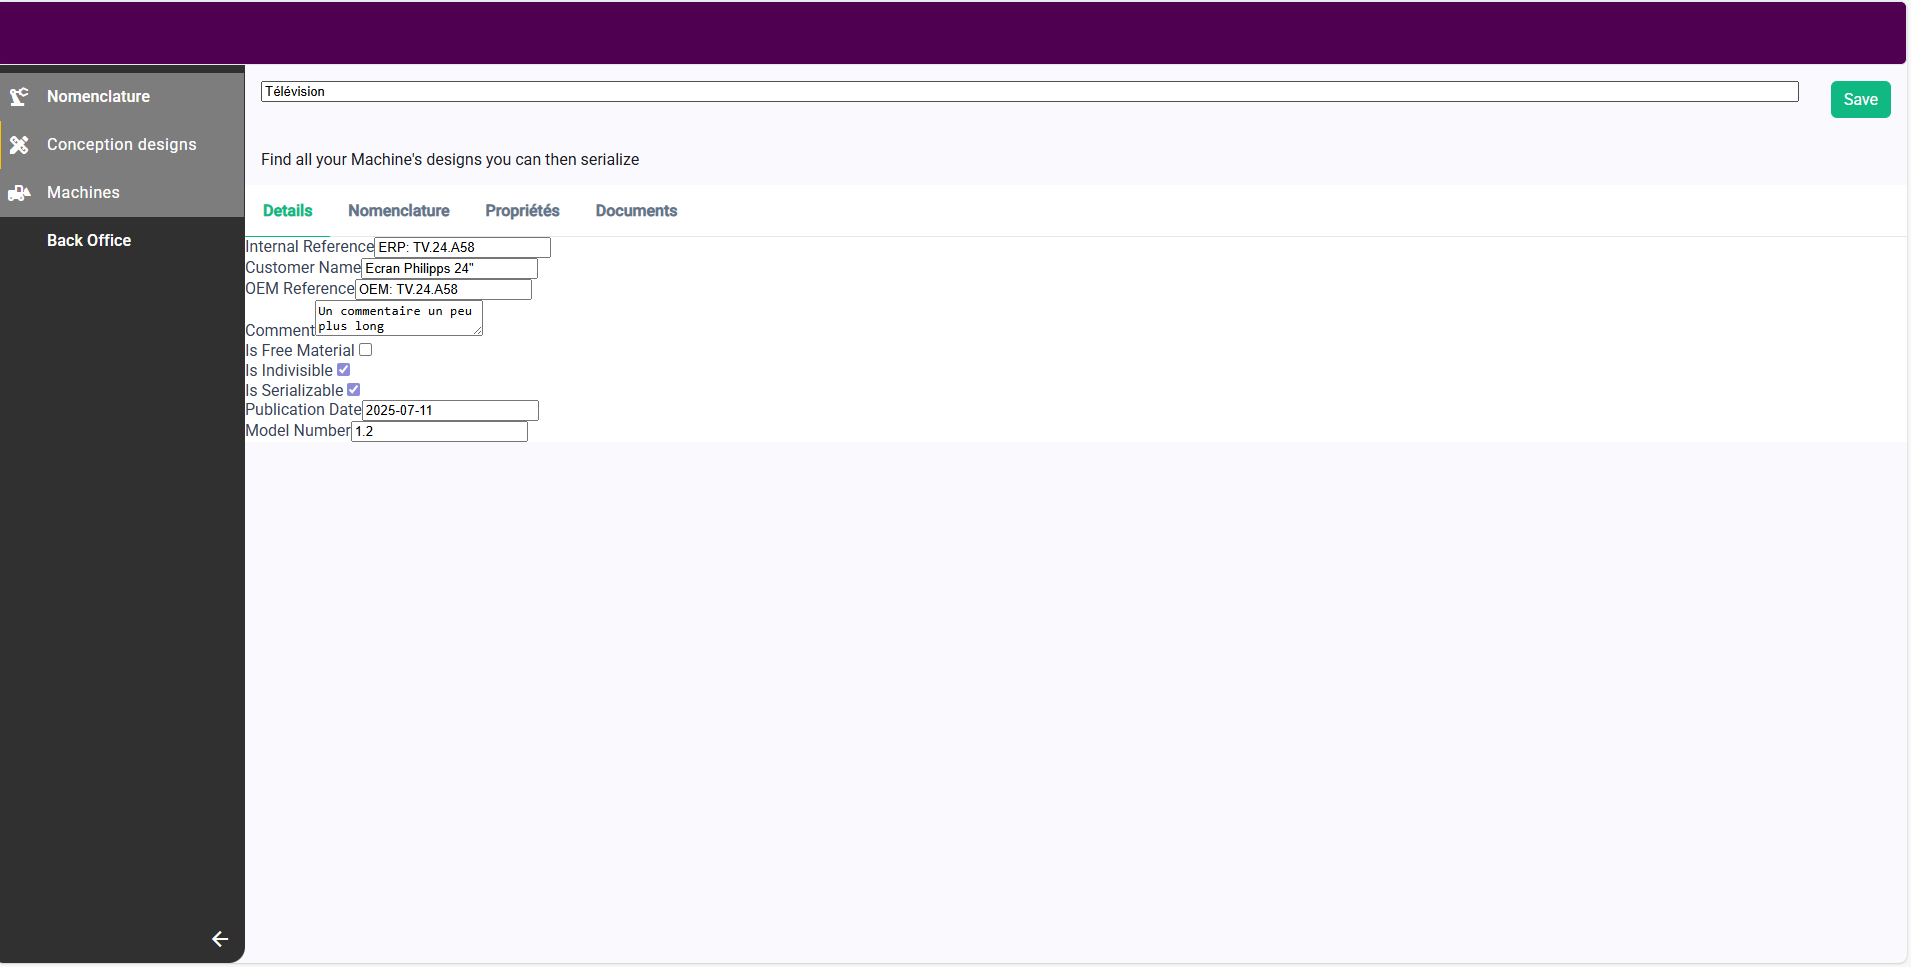Click the Model Number field
Screen dimensions: 1912x974
(x=439, y=431)
